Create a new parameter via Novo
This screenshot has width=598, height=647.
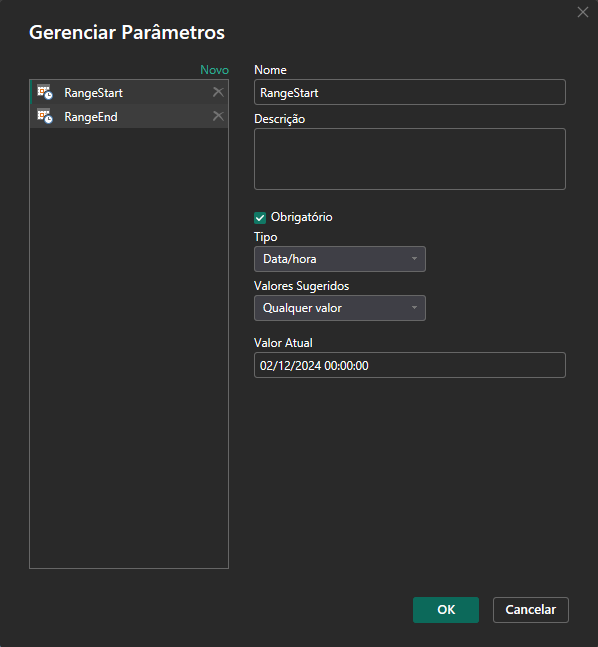tap(214, 70)
